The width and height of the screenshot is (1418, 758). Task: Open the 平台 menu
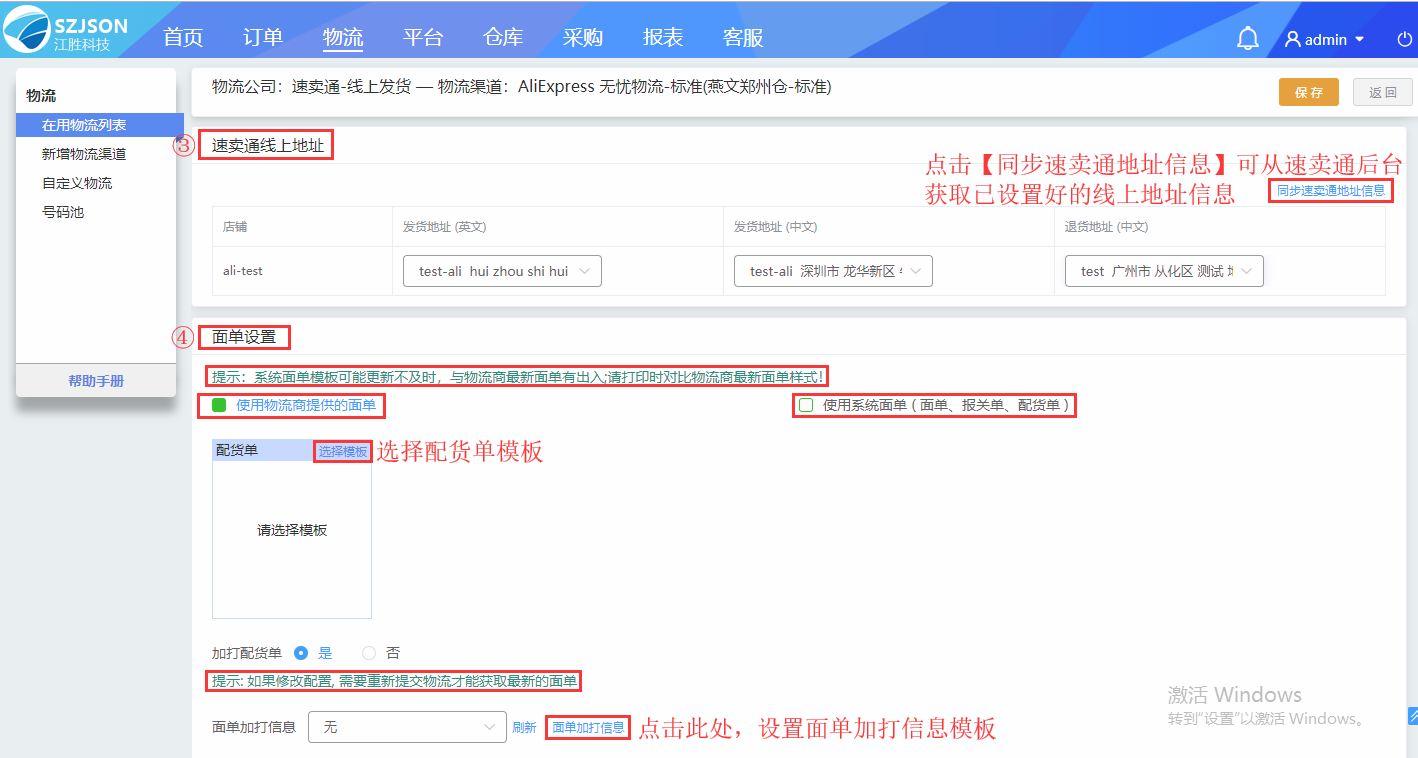point(423,38)
